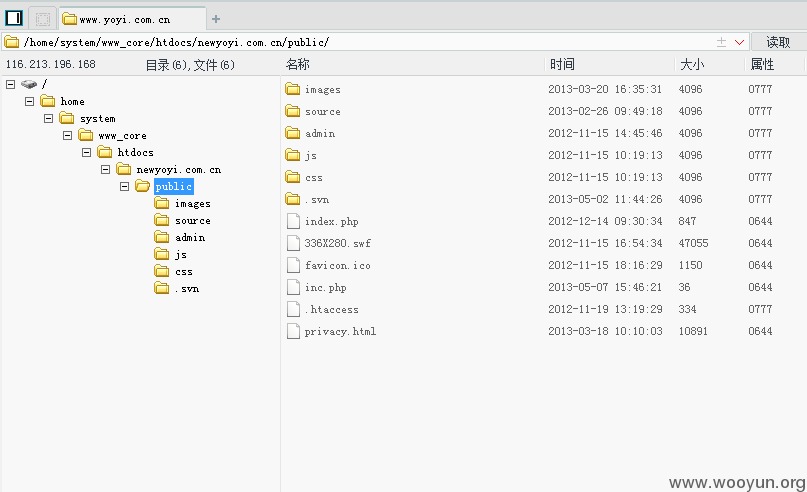
Task: Click favicon.ico file icon
Action: click(x=293, y=265)
